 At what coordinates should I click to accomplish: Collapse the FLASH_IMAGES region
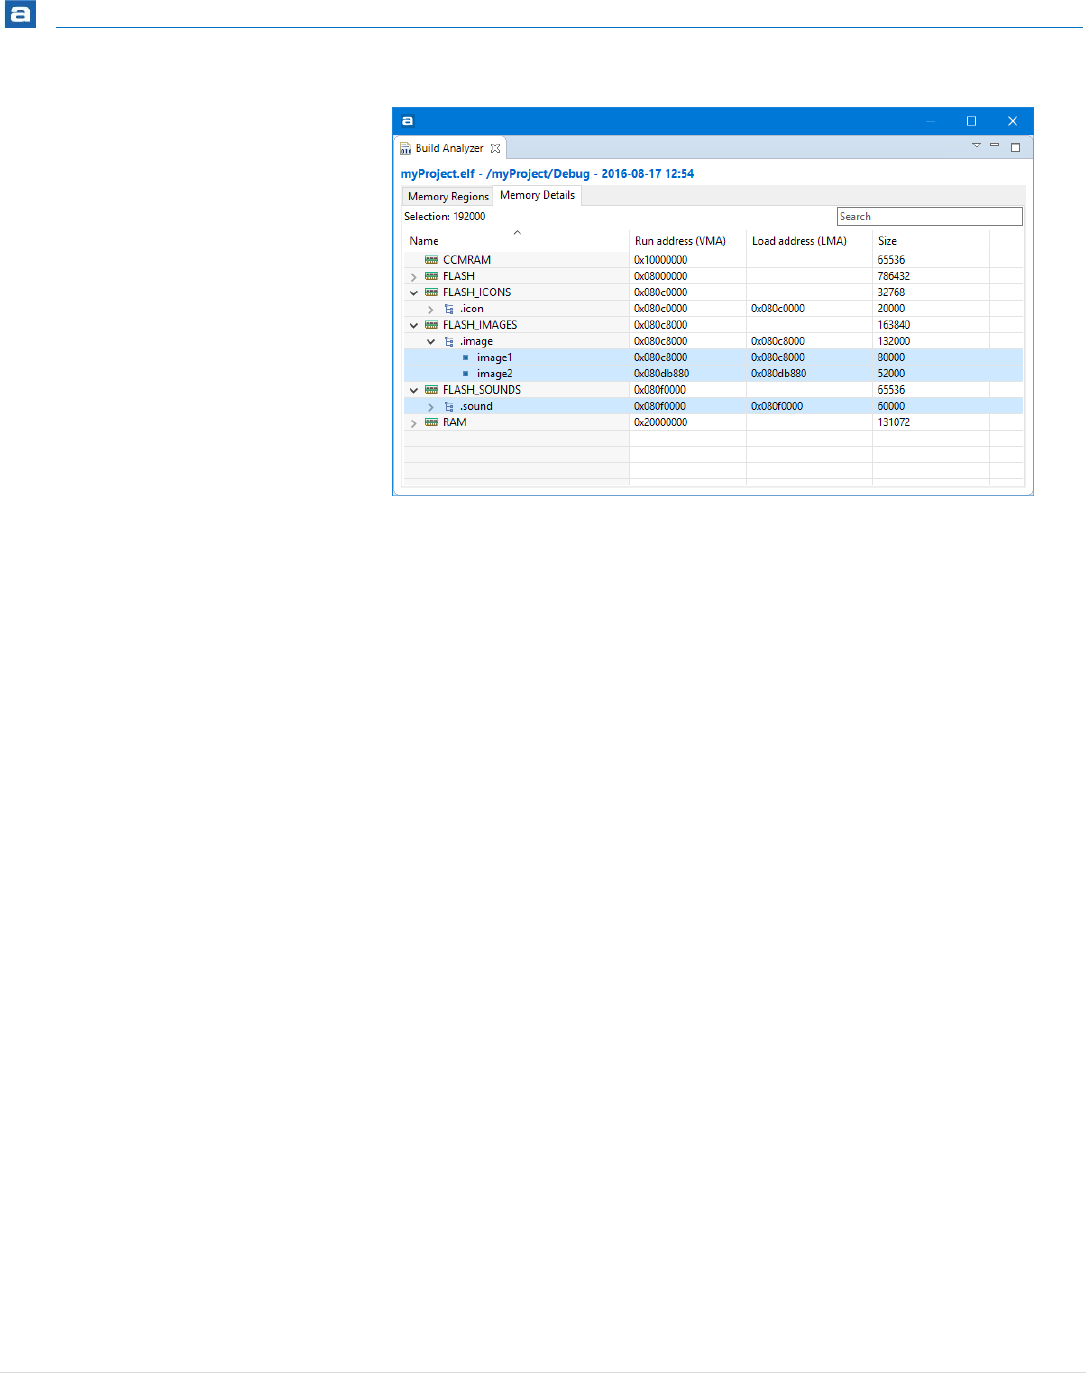[x=414, y=325]
